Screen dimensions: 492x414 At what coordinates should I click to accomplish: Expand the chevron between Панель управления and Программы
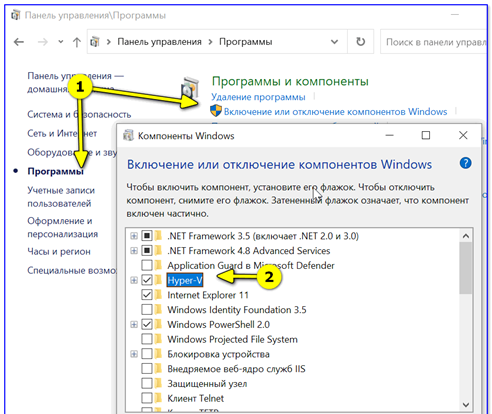(210, 42)
